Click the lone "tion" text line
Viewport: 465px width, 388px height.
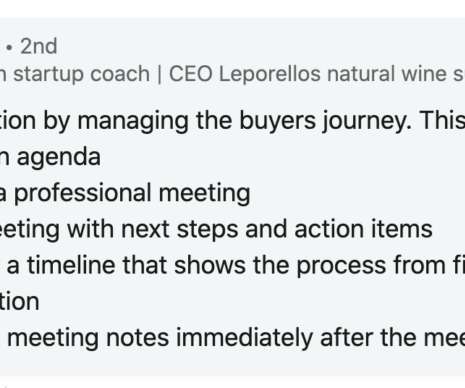(19, 302)
